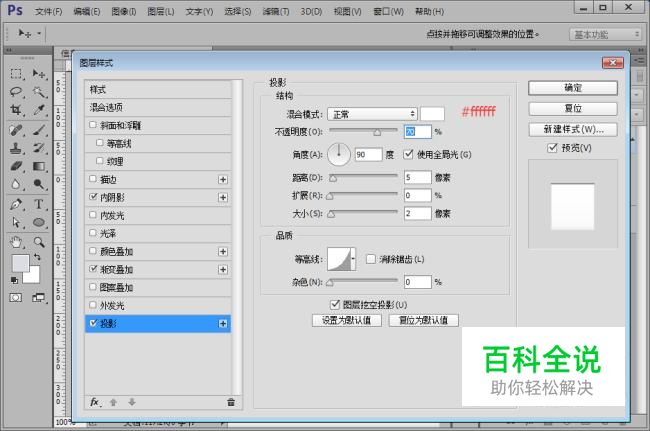The width and height of the screenshot is (650, 431).
Task: Open the 滤镜 menu
Action: [276, 12]
